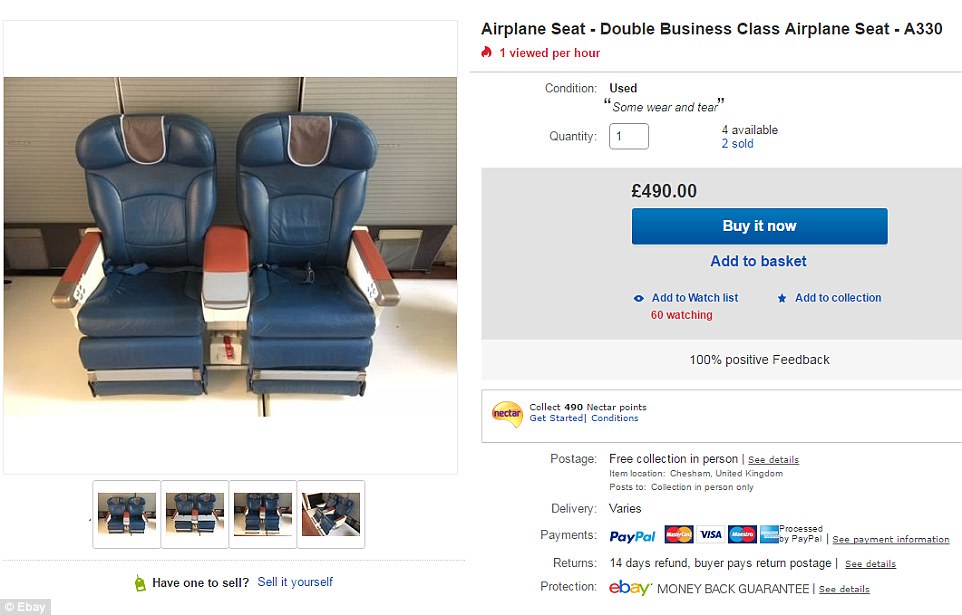Click the VISA payment icon

[x=710, y=535]
